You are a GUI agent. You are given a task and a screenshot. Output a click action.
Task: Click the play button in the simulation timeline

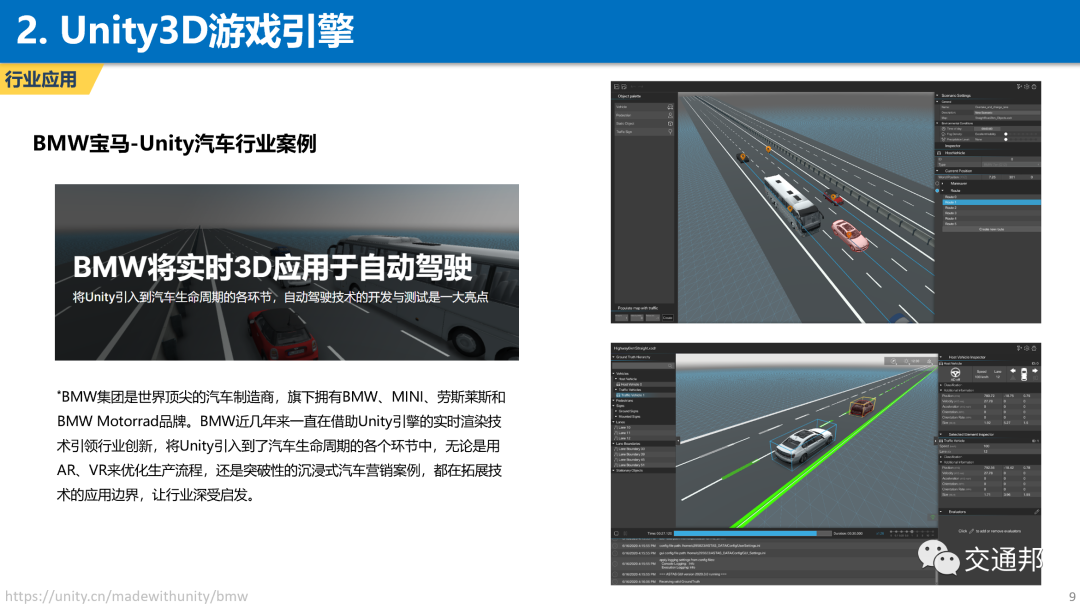coord(616,533)
